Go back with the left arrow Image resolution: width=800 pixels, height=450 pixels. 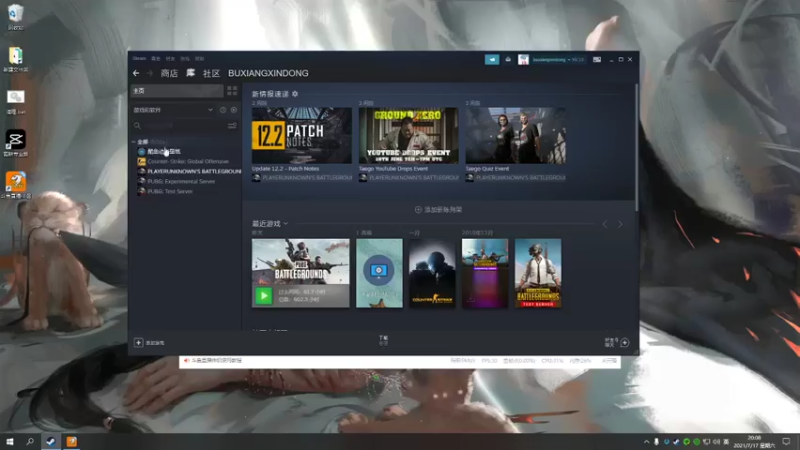click(x=136, y=73)
